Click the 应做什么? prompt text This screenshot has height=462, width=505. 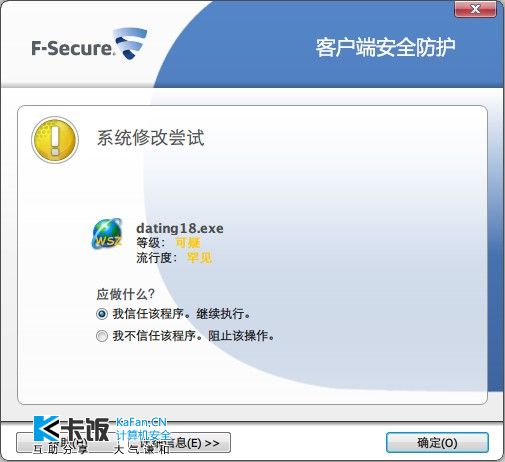126,294
